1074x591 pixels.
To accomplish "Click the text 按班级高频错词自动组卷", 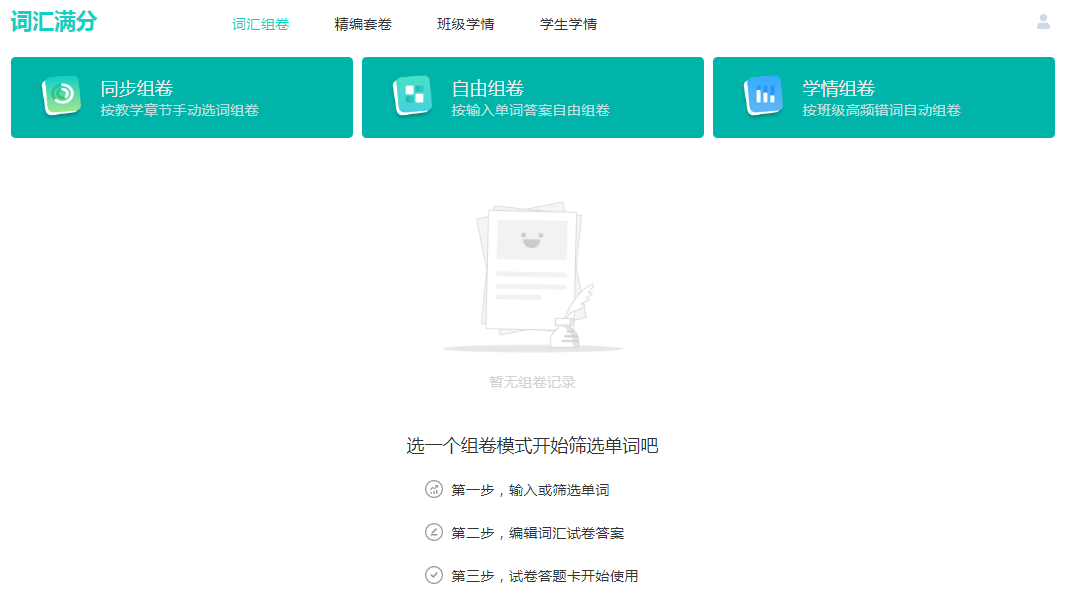I will (882, 110).
